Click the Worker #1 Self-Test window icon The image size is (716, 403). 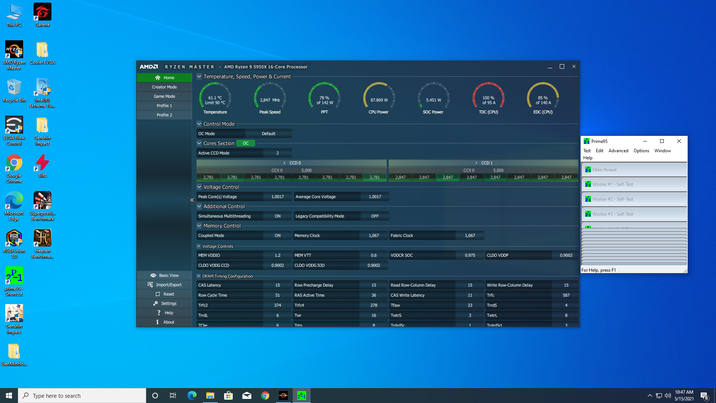pos(588,184)
